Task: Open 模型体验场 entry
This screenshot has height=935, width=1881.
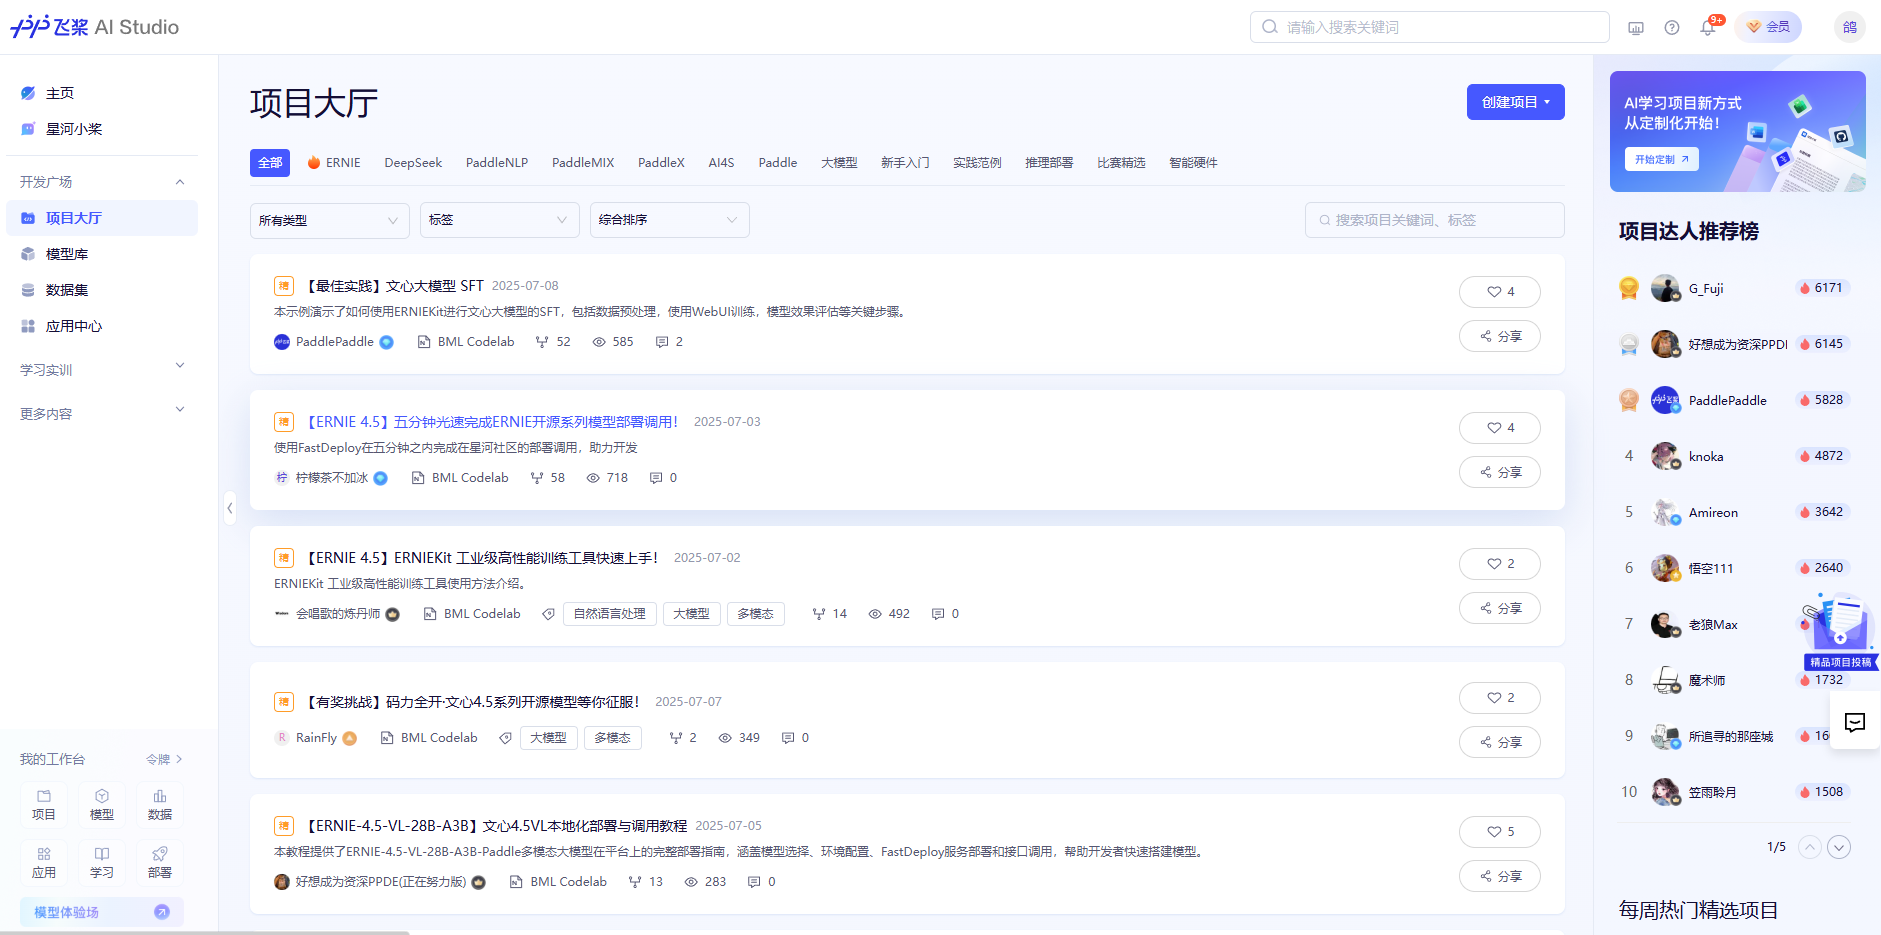Action: pyautogui.click(x=102, y=912)
